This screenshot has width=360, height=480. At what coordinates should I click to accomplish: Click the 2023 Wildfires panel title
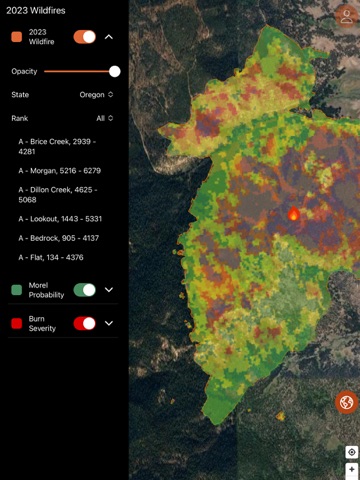click(x=36, y=11)
